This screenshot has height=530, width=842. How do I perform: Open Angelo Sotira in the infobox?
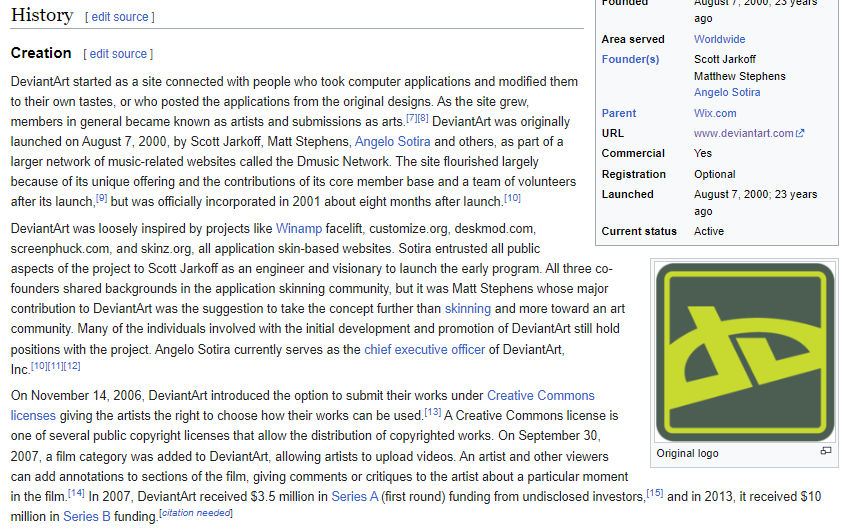point(727,92)
